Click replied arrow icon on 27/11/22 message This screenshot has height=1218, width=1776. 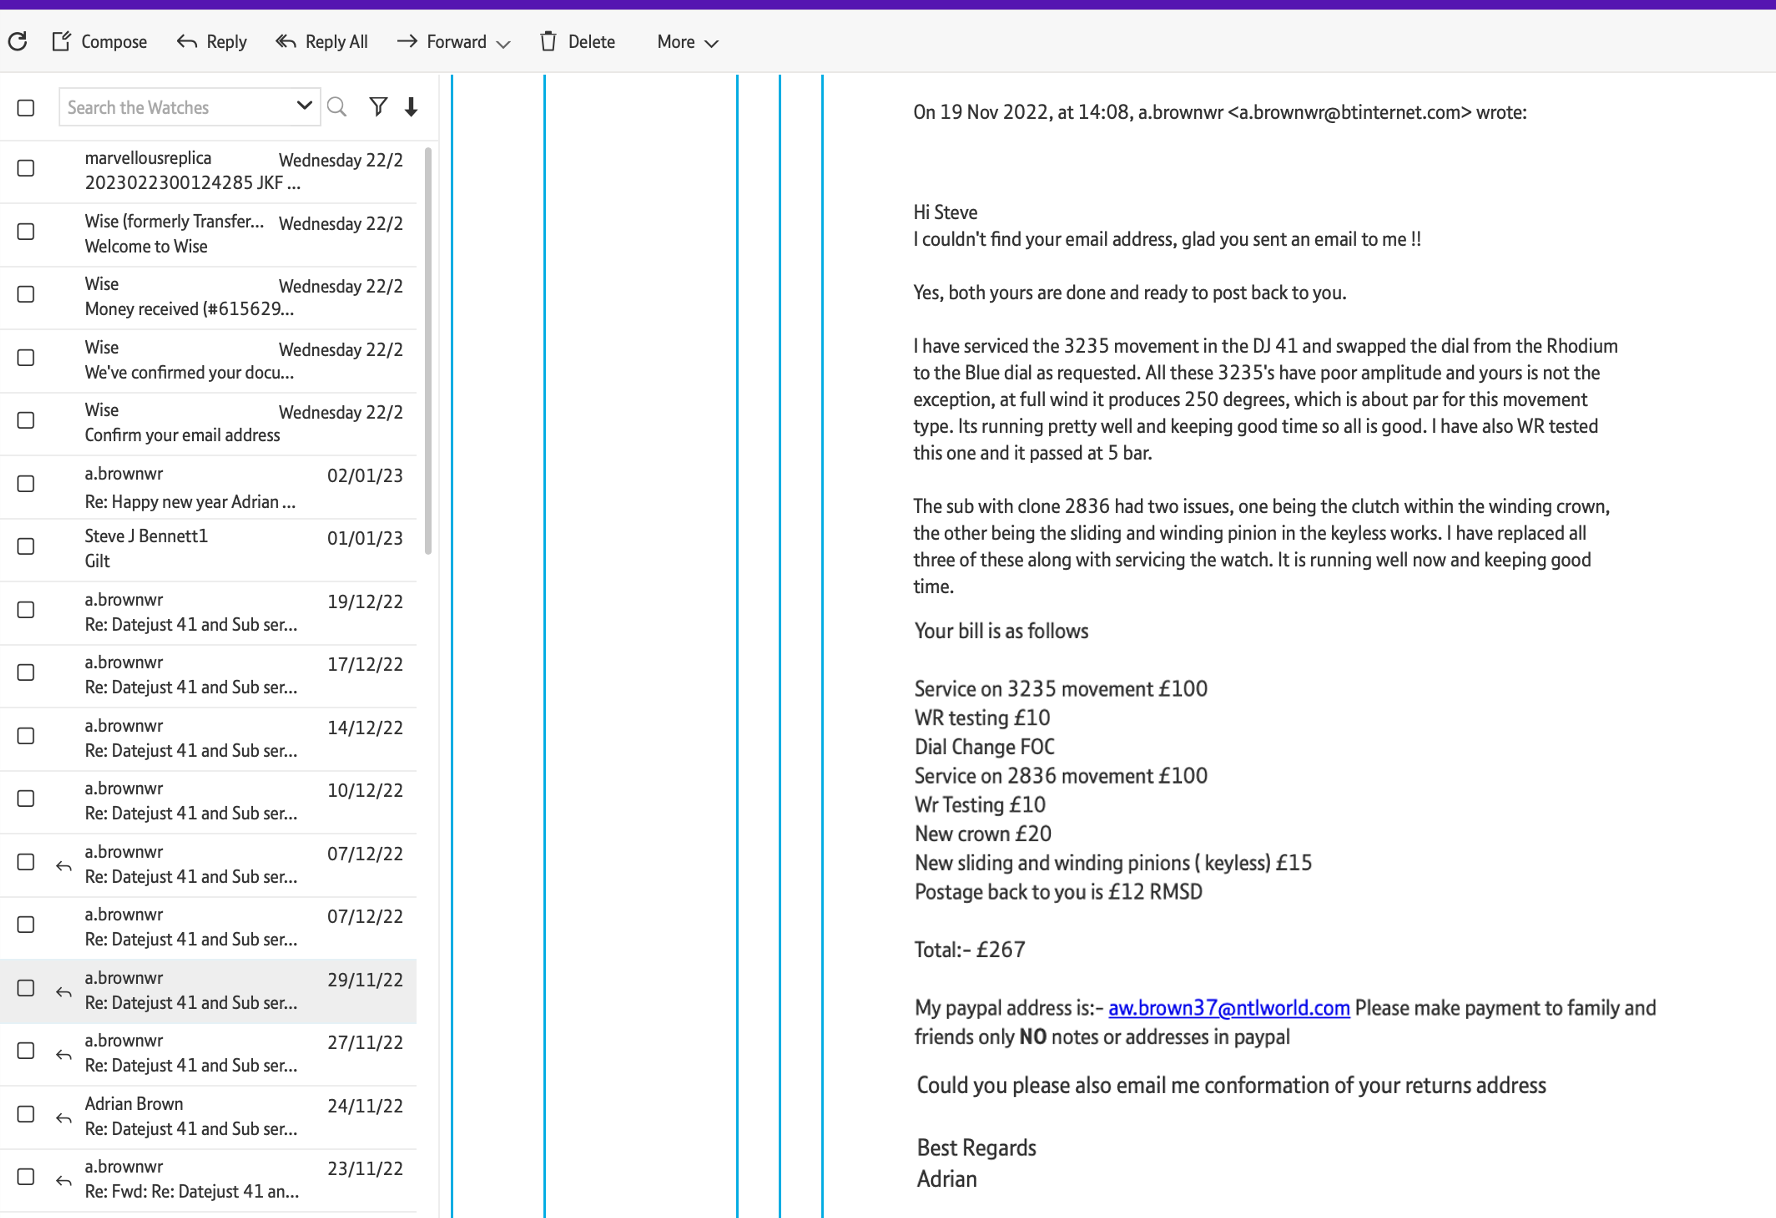point(64,1055)
